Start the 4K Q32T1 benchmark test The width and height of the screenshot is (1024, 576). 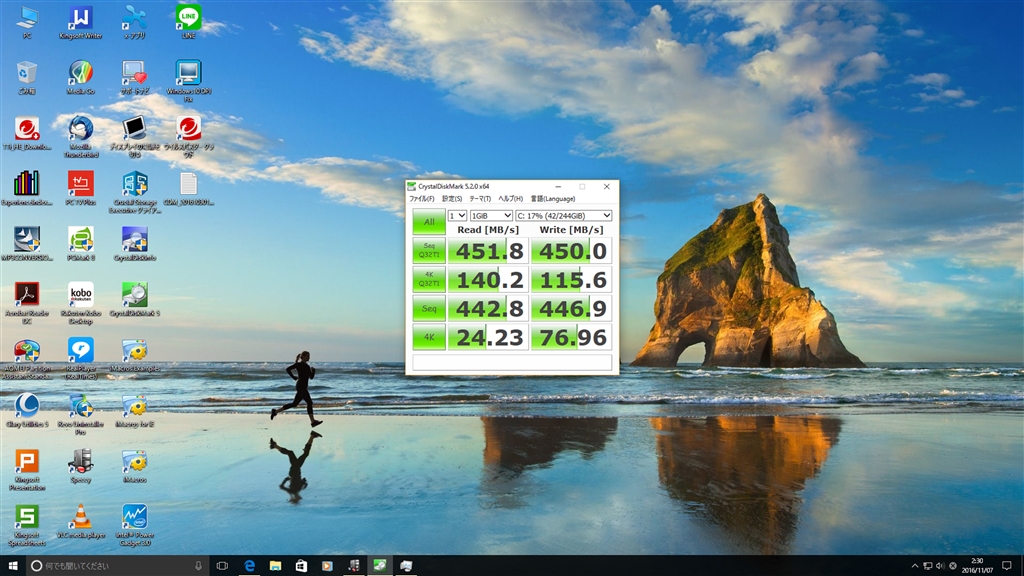[429, 280]
